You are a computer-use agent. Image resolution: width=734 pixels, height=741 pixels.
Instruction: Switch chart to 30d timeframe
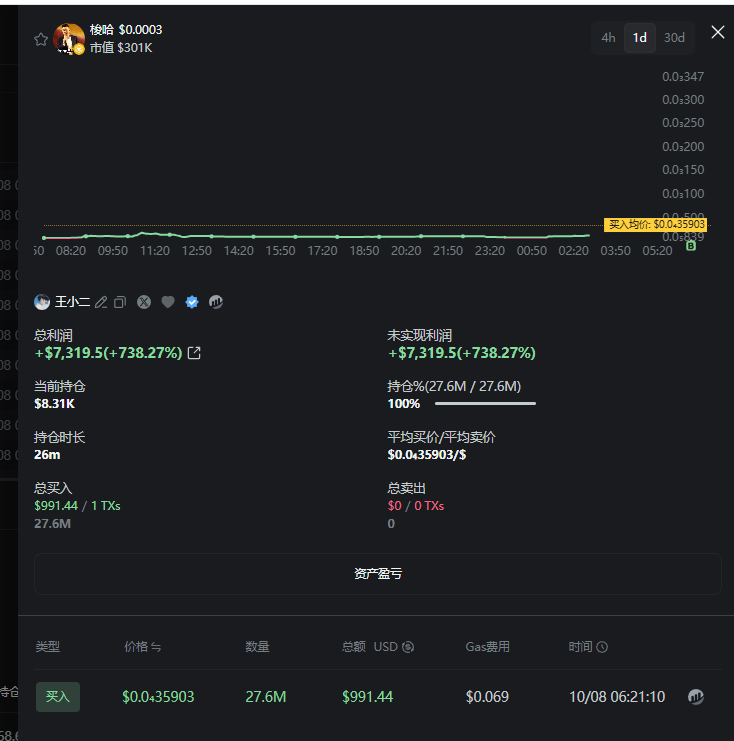click(x=675, y=38)
